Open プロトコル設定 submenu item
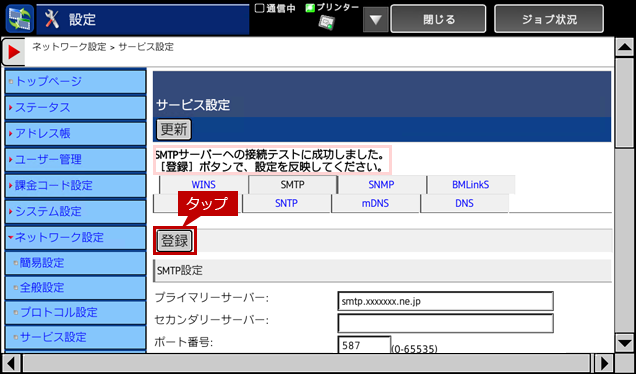 pyautogui.click(x=75, y=312)
